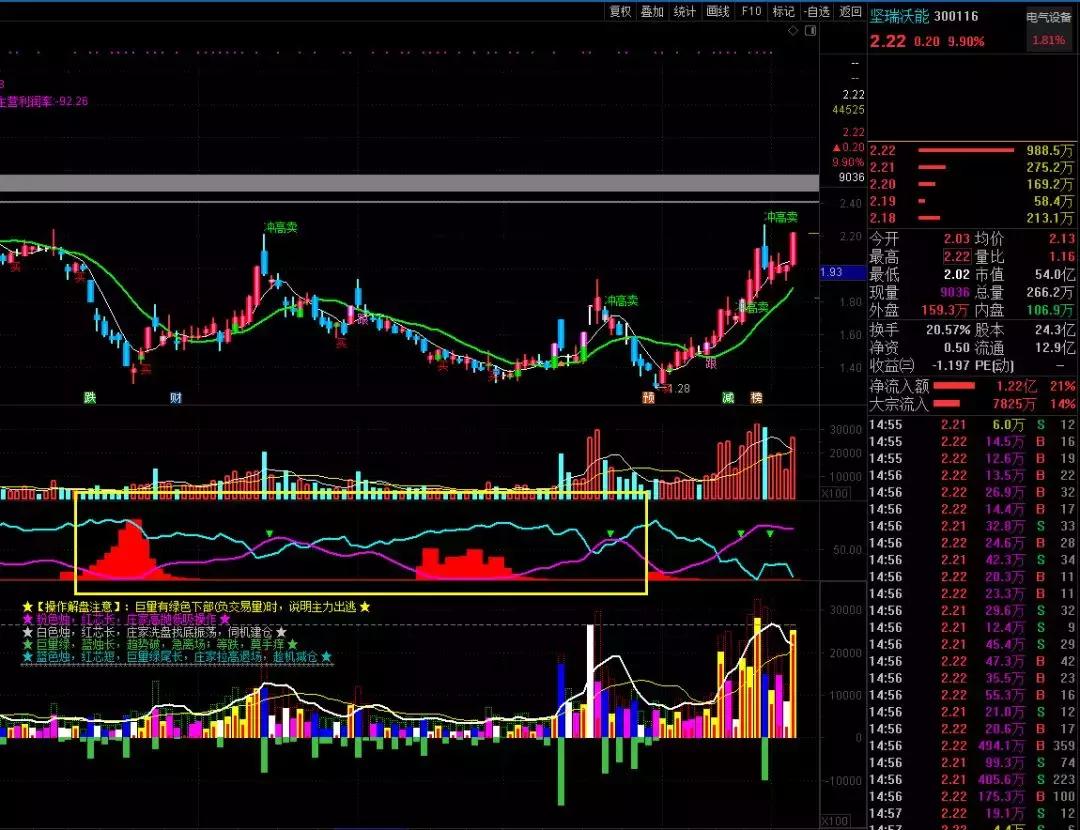1080x830 pixels.
Task: Click the leftmost green triangle signal marker
Action: click(269, 532)
